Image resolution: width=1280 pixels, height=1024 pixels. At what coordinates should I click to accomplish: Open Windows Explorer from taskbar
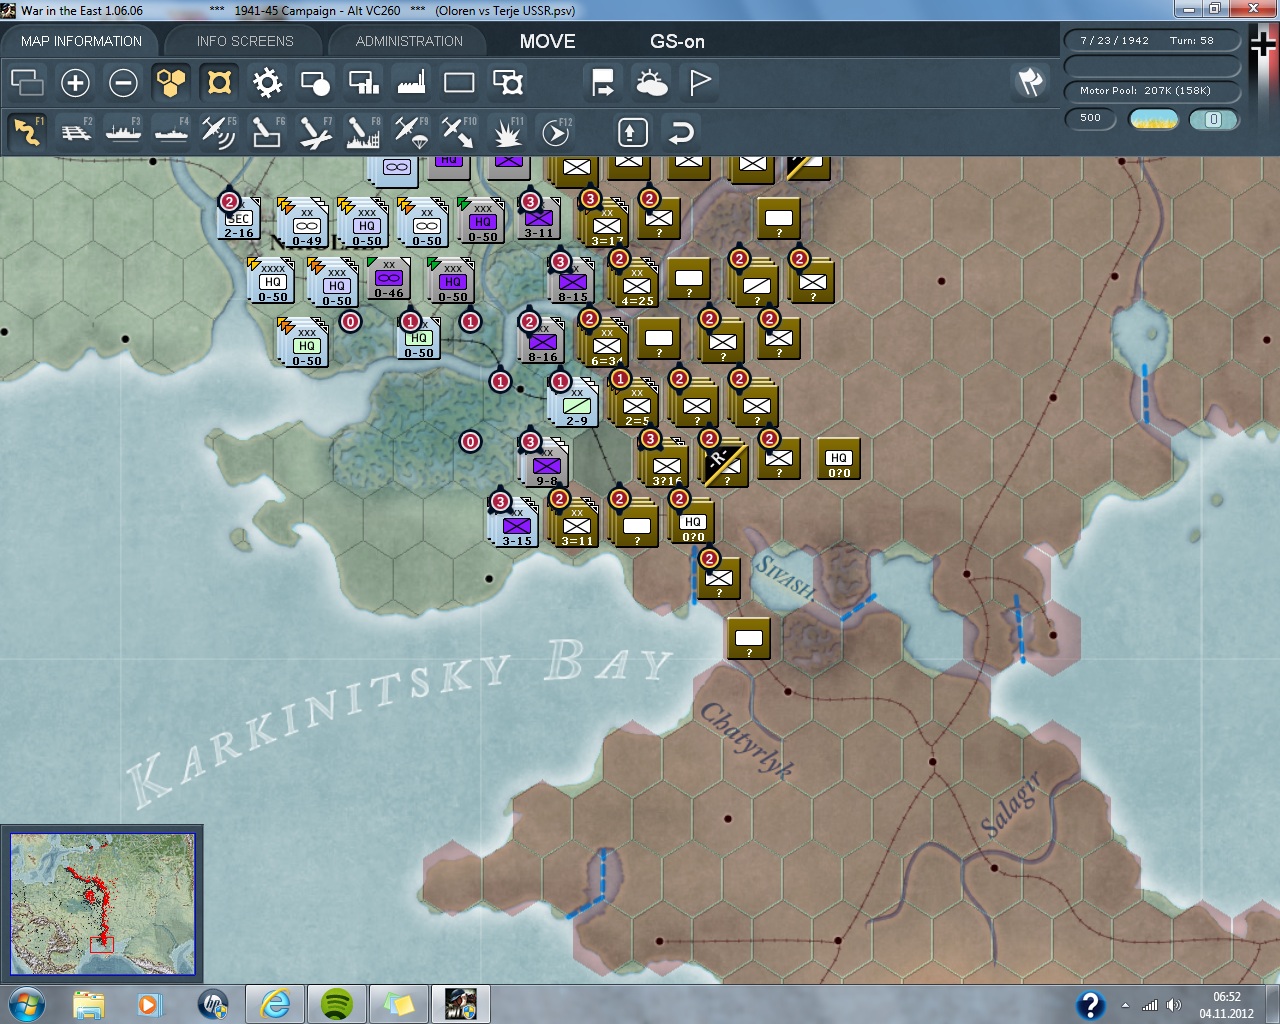(x=88, y=1004)
